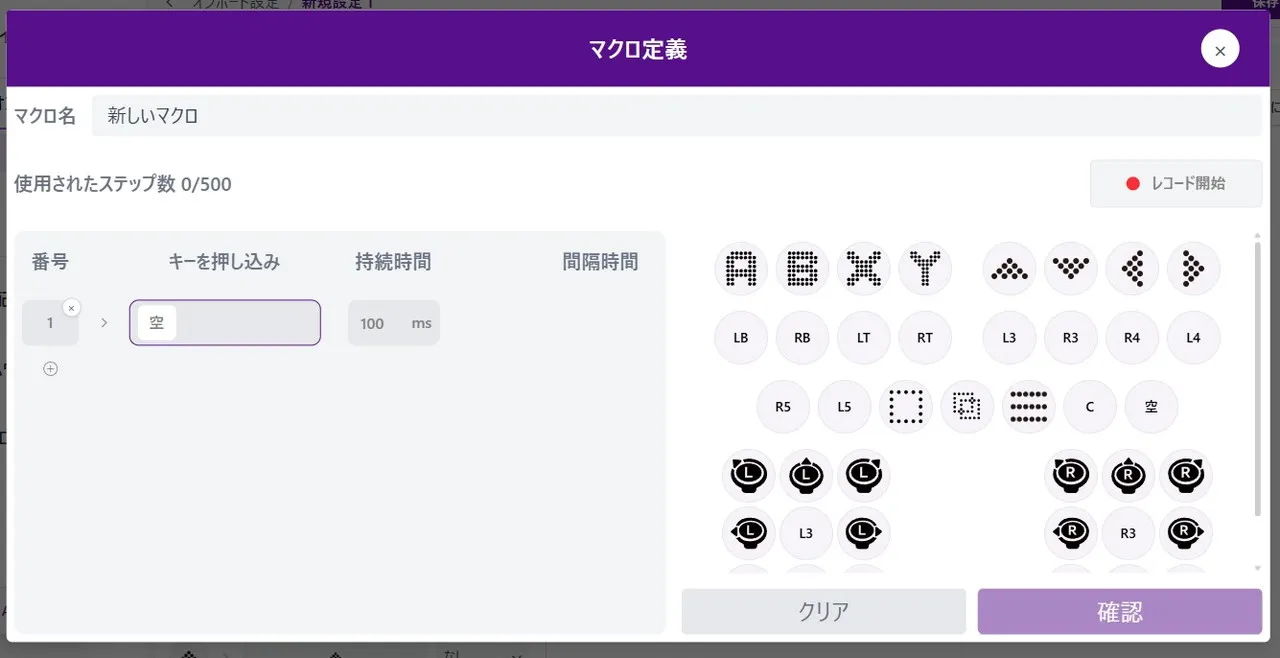Choose the three dotted lines menu icon
This screenshot has height=658, width=1280.
[1028, 407]
